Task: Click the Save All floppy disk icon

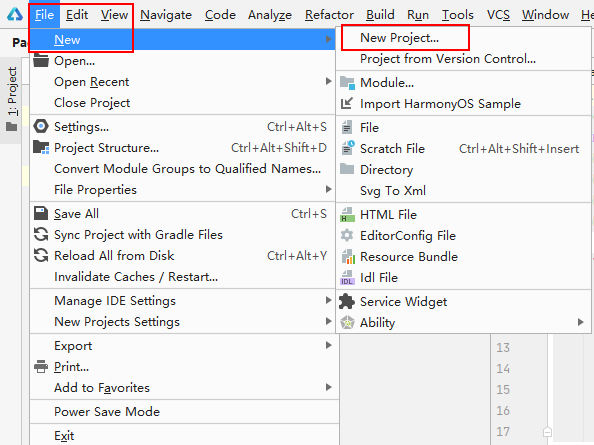Action: coord(41,214)
